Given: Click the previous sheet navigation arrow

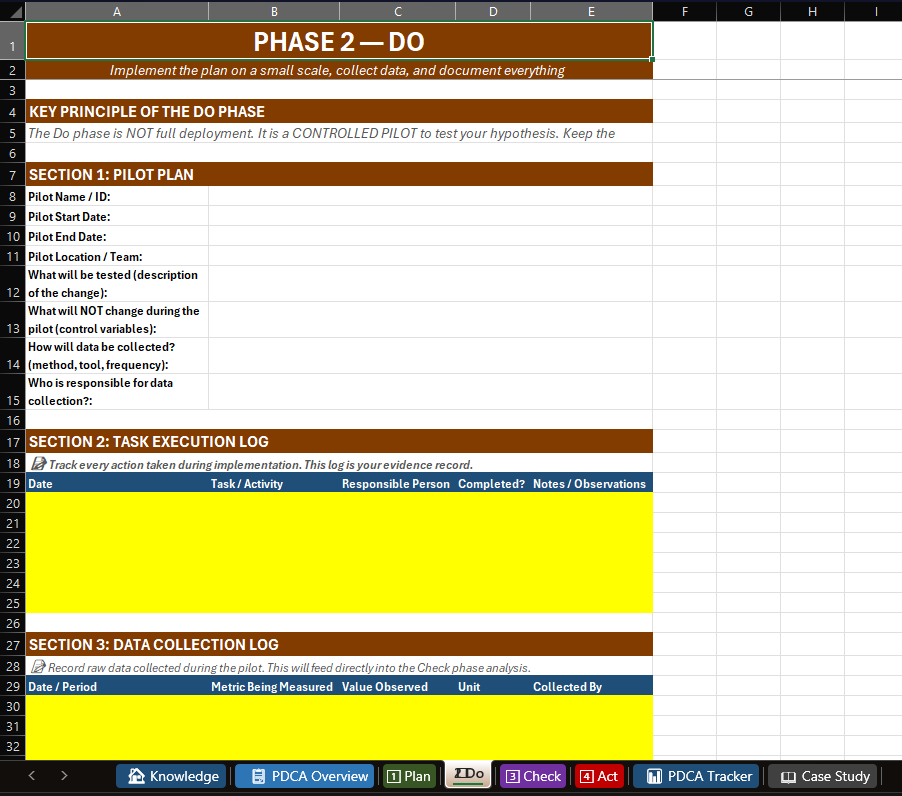Looking at the screenshot, I should pyautogui.click(x=31, y=776).
